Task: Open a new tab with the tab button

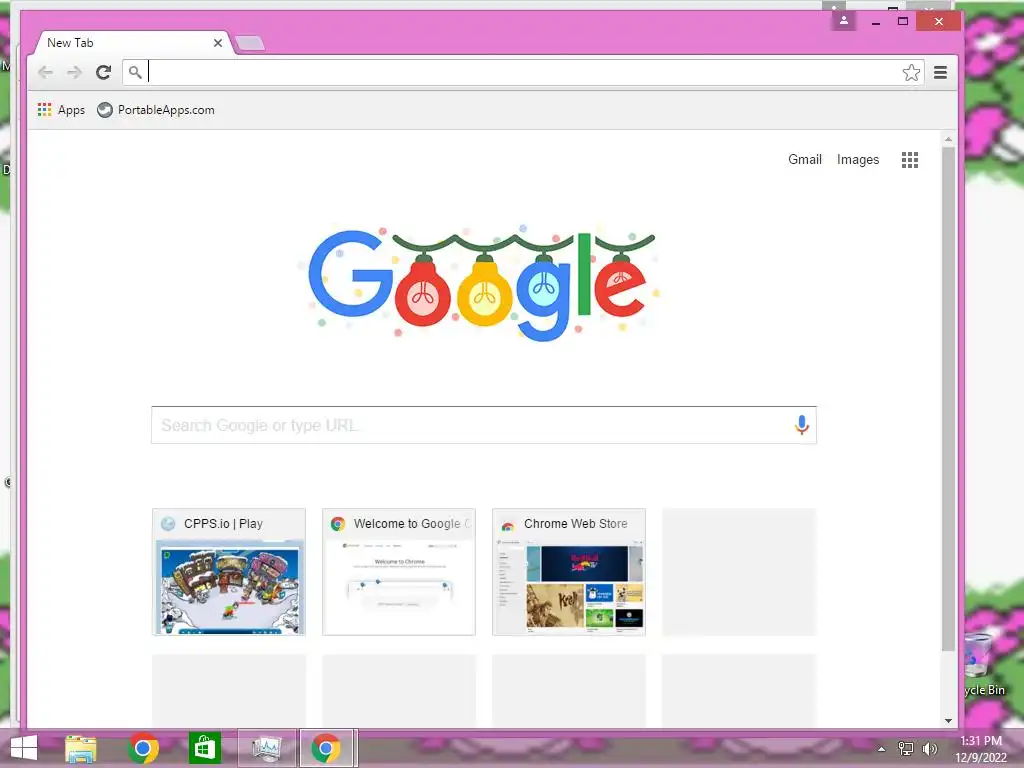Action: 249,43
